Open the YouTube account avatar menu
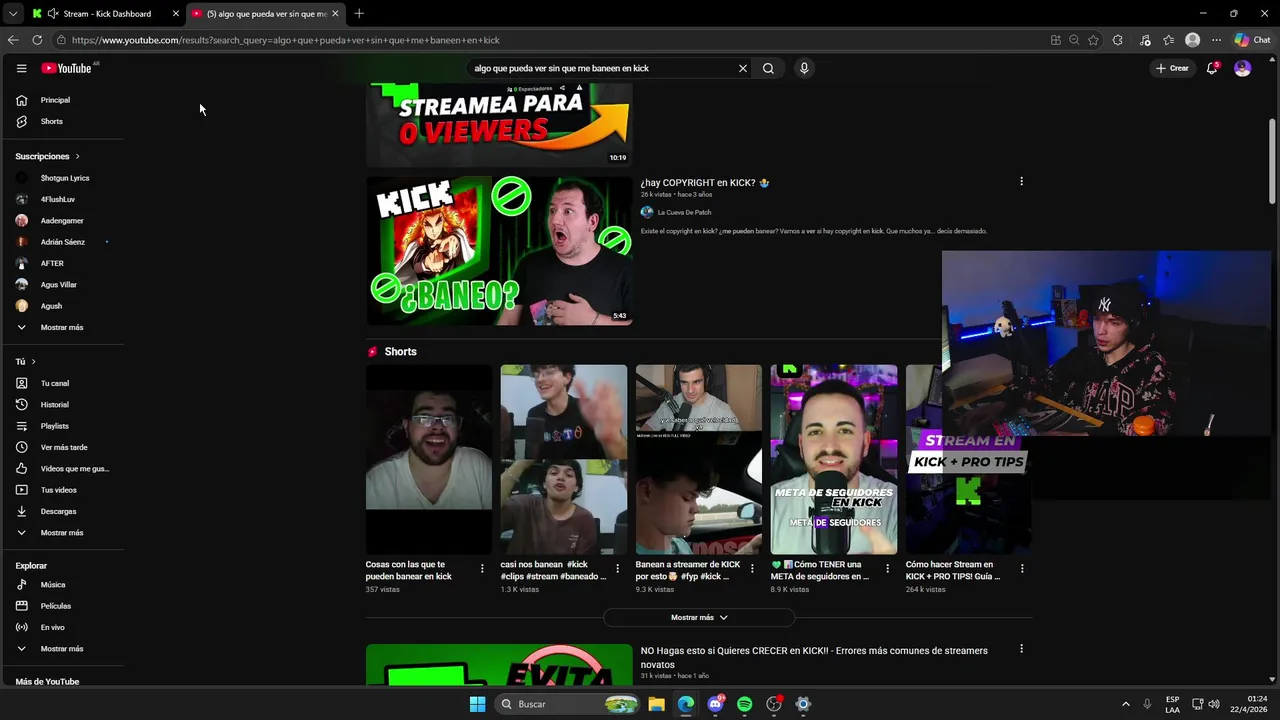Image resolution: width=1280 pixels, height=720 pixels. (1242, 68)
